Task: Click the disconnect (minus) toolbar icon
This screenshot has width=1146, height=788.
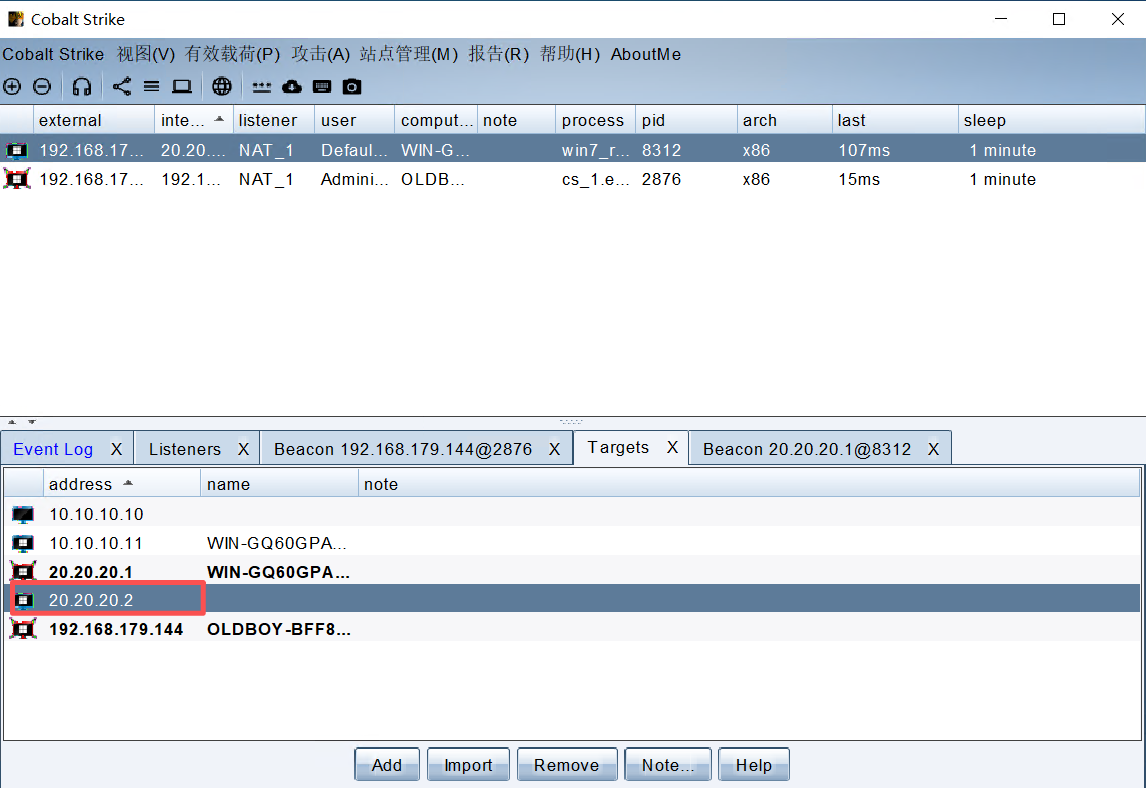Action: pos(42,87)
